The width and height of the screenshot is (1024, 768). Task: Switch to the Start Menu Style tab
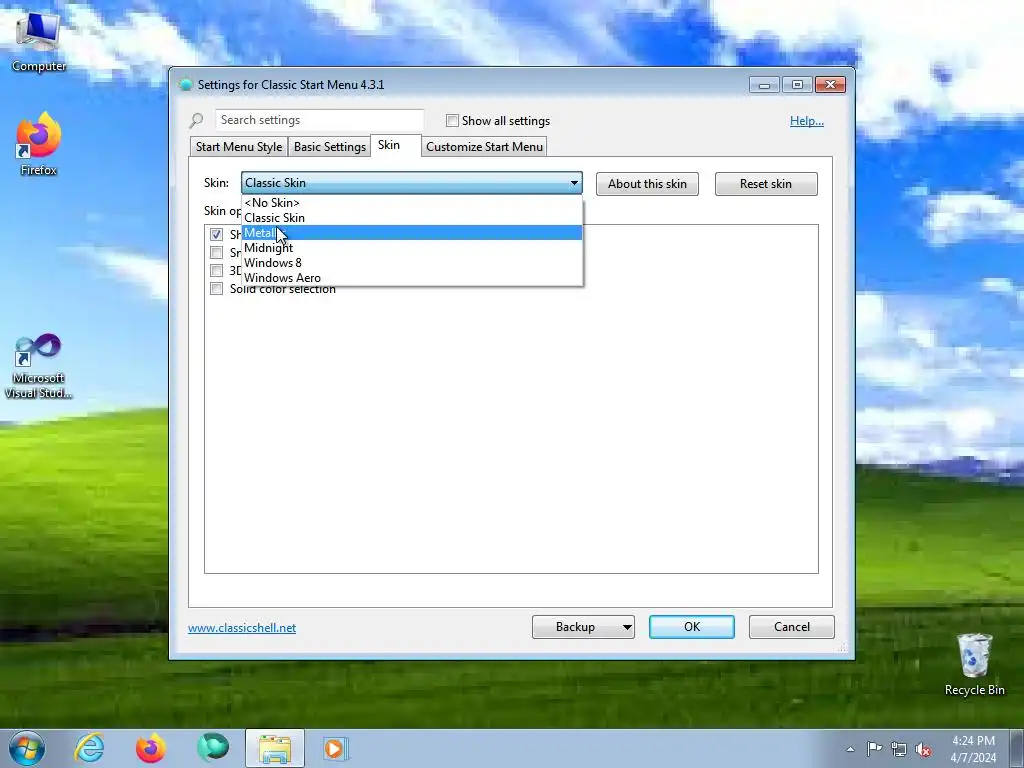click(239, 147)
